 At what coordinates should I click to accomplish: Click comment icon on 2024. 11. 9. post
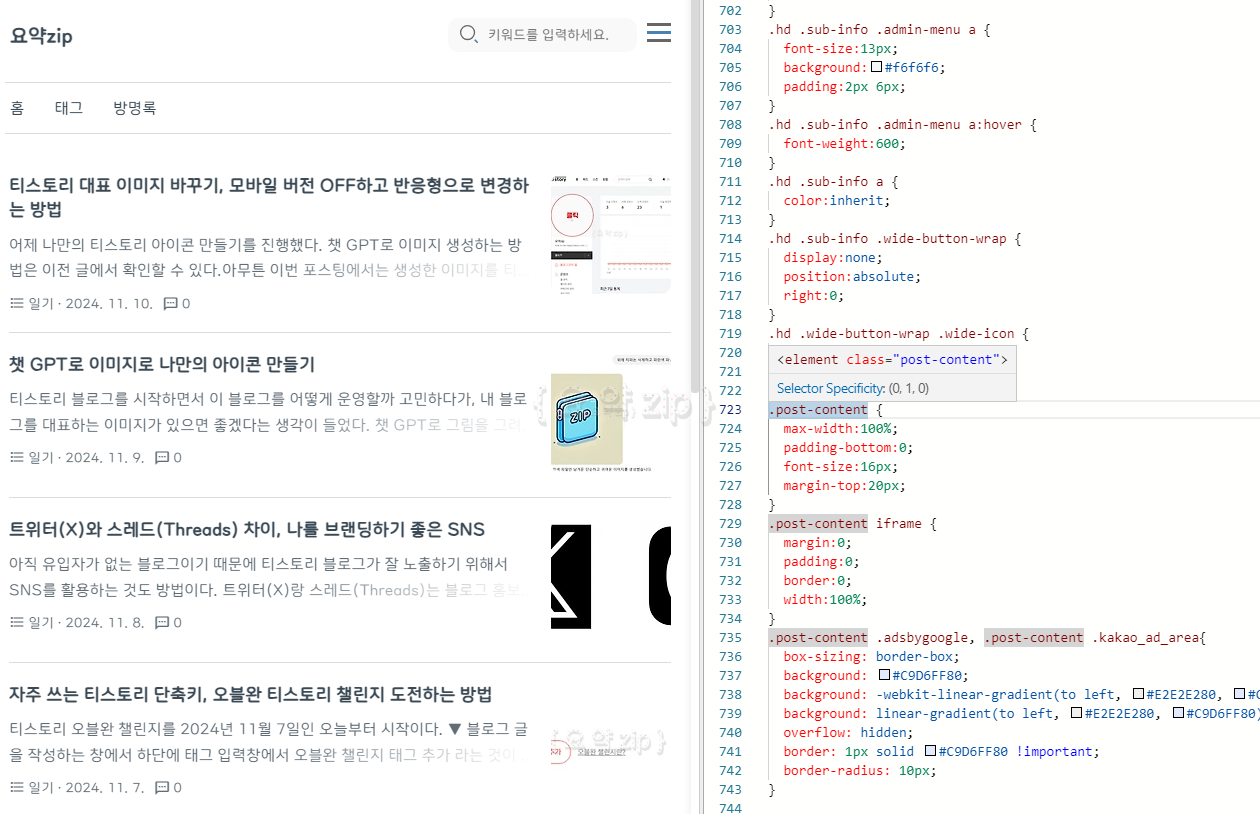pyautogui.click(x=162, y=457)
